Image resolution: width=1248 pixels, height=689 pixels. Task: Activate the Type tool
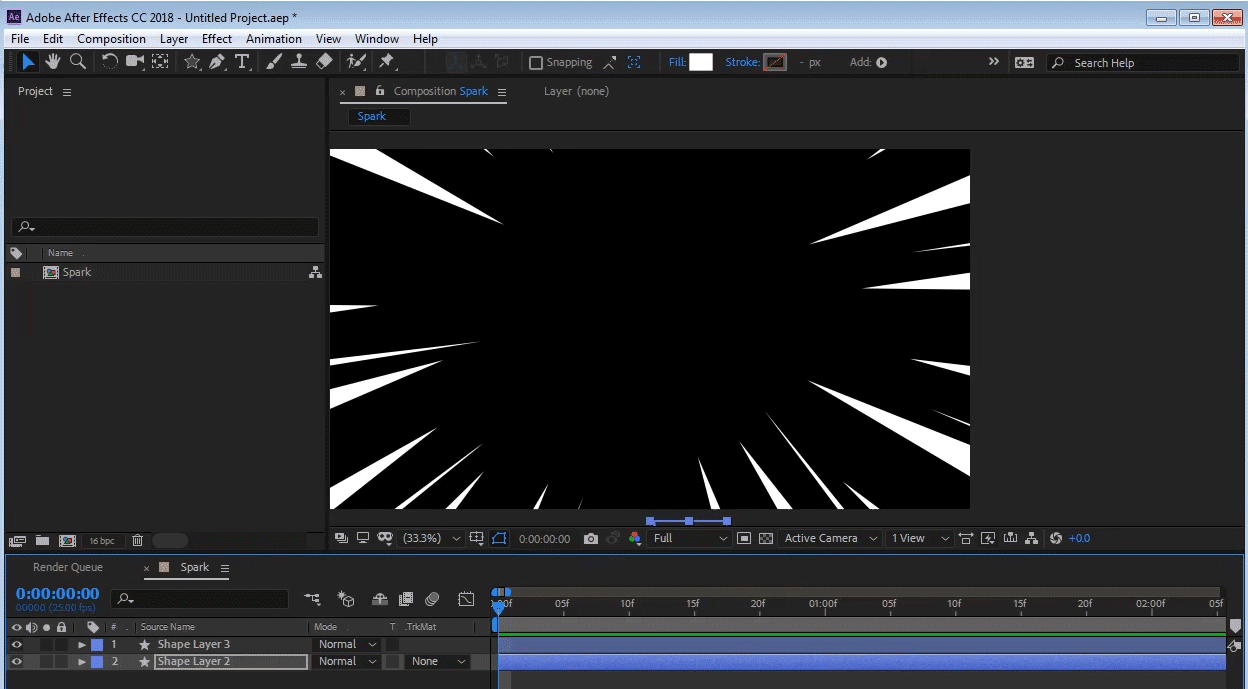(x=242, y=61)
